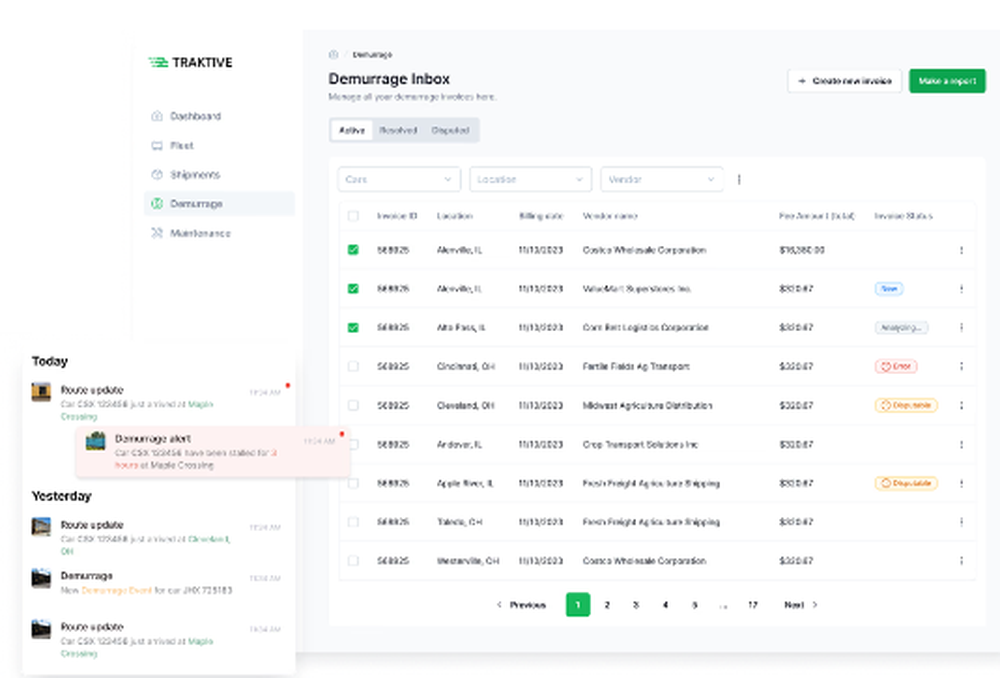Go to page 2
This screenshot has width=1000, height=678.
[607, 605]
